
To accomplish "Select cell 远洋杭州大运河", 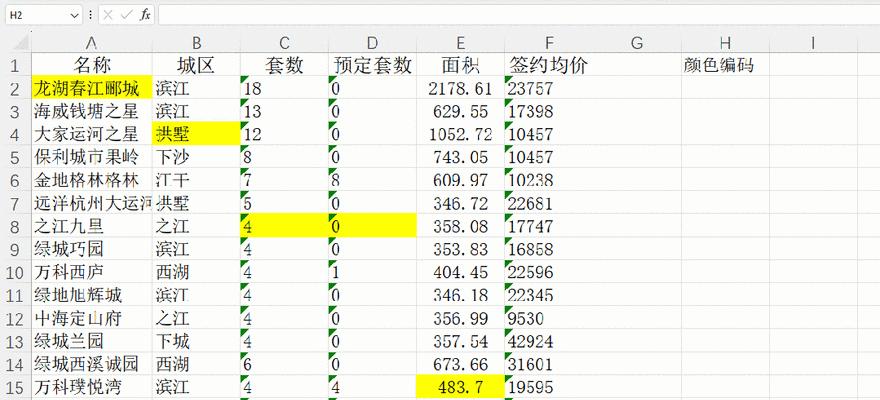I will pyautogui.click(x=91, y=203).
